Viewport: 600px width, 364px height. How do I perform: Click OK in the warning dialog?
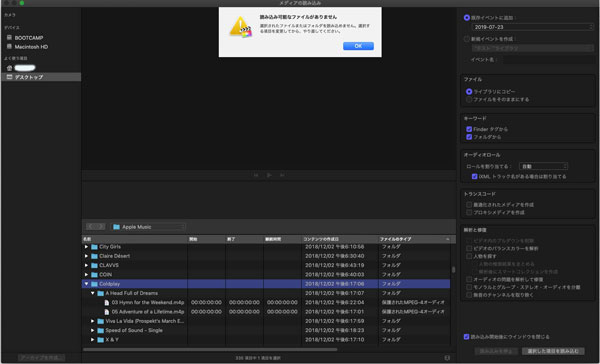tap(358, 46)
